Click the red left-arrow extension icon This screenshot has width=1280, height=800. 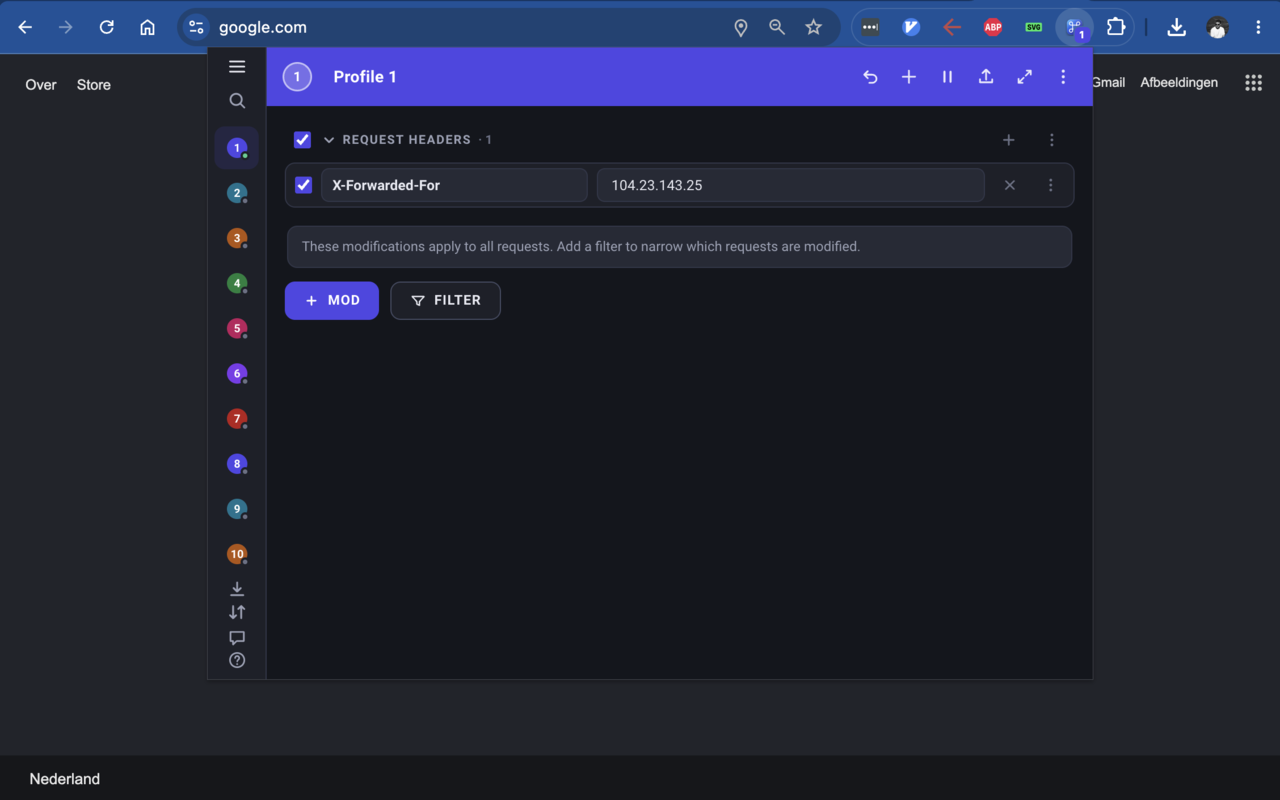[952, 27]
